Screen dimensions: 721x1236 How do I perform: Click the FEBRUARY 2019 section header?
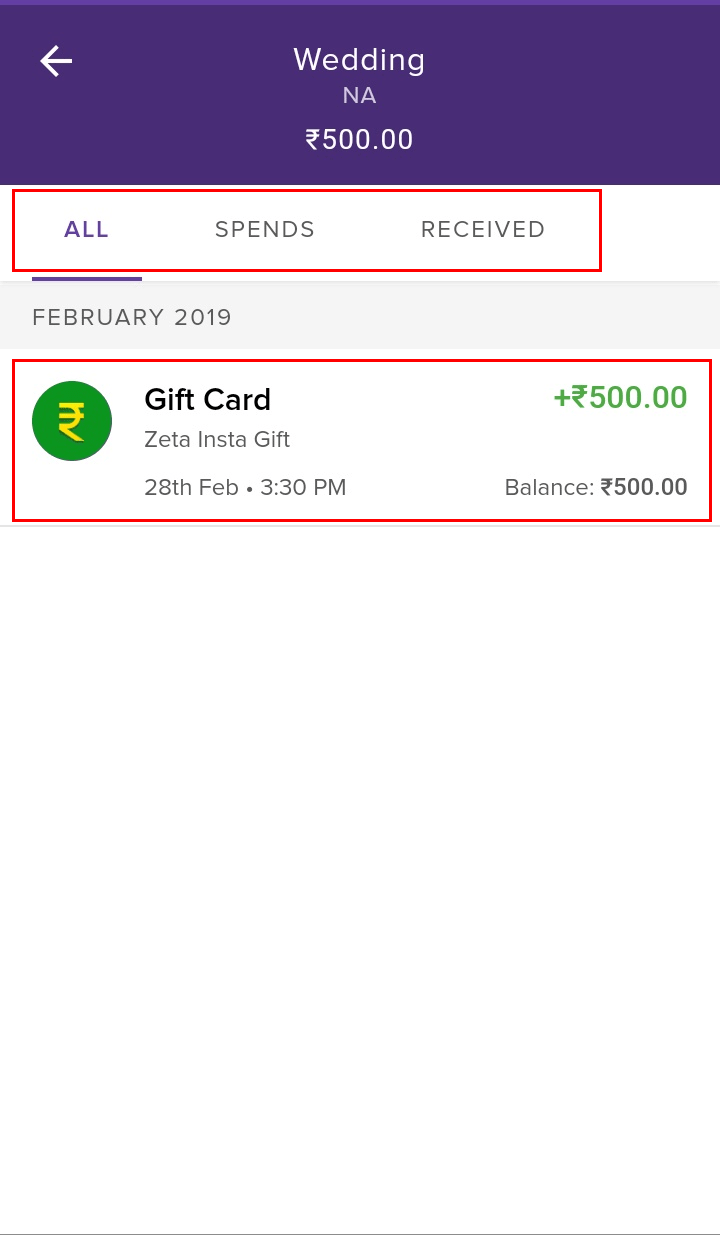coord(132,317)
